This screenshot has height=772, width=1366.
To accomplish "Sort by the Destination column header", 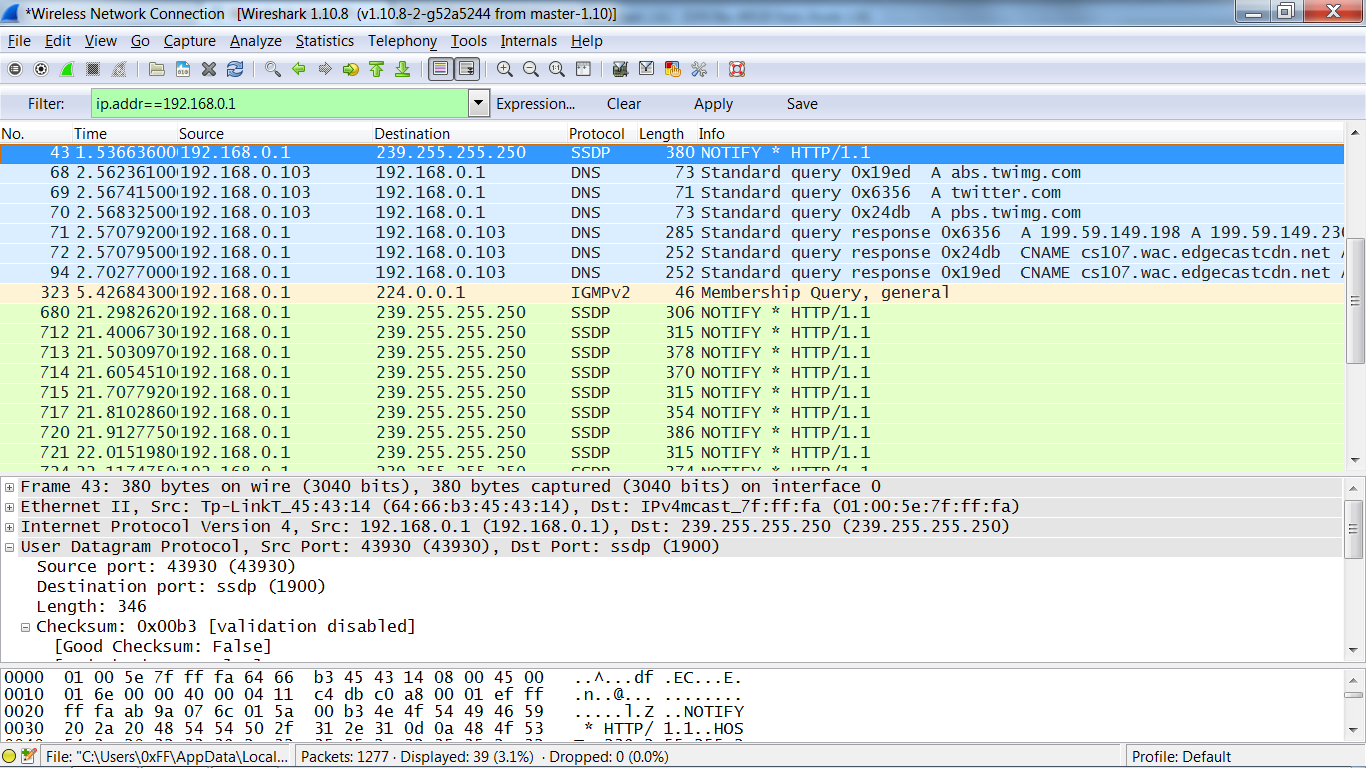I will pyautogui.click(x=412, y=134).
